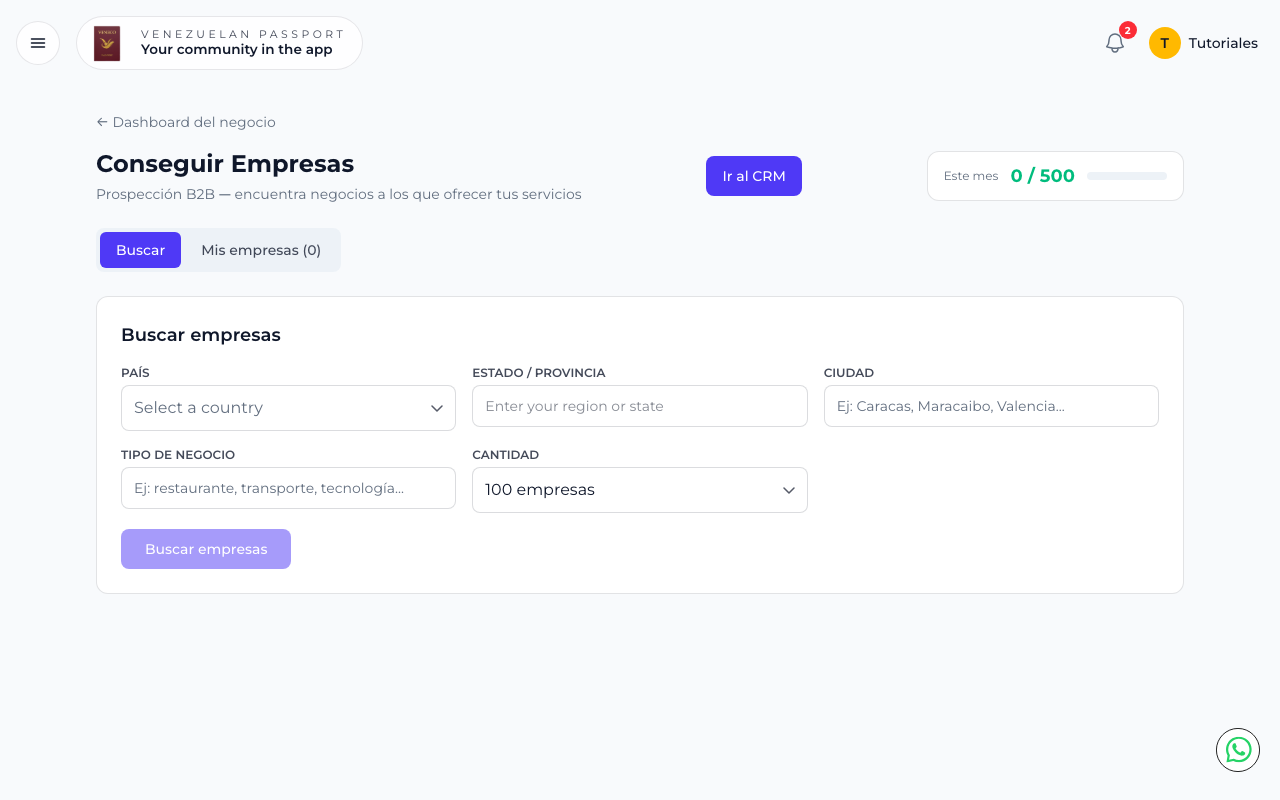Click the red notification badge showing 2
Image resolution: width=1280 pixels, height=800 pixels.
coord(1128,30)
